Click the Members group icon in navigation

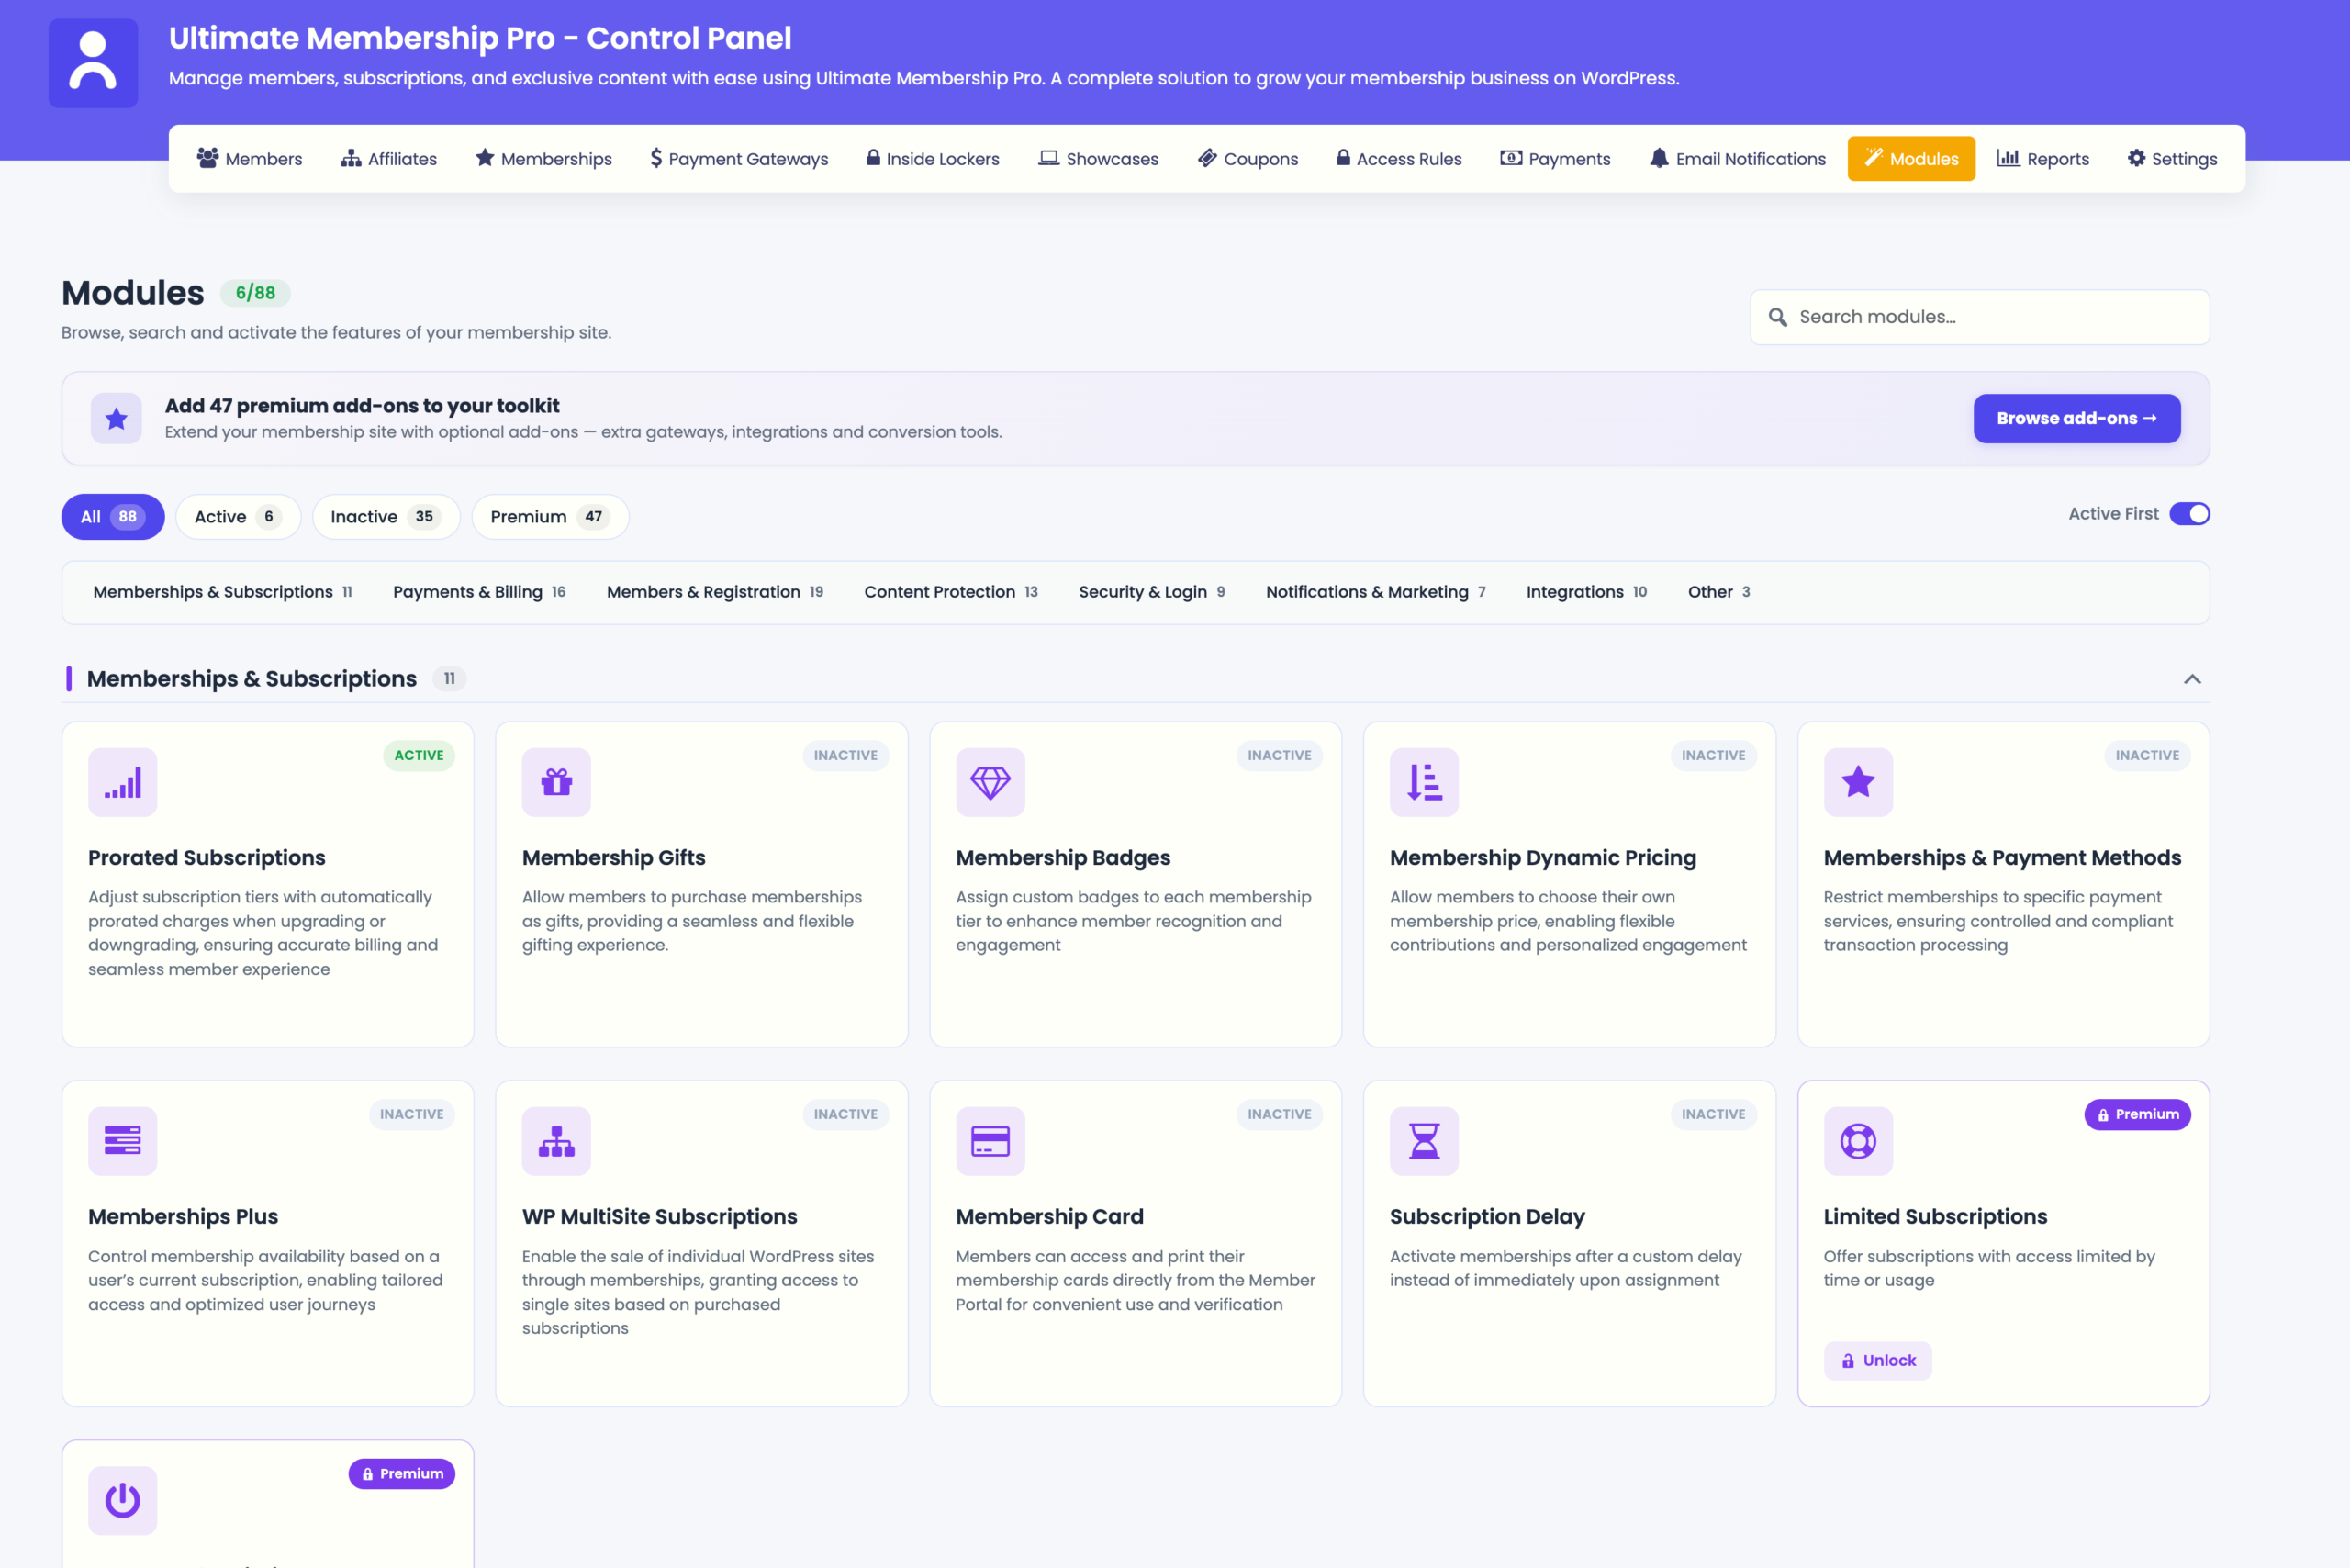click(207, 158)
